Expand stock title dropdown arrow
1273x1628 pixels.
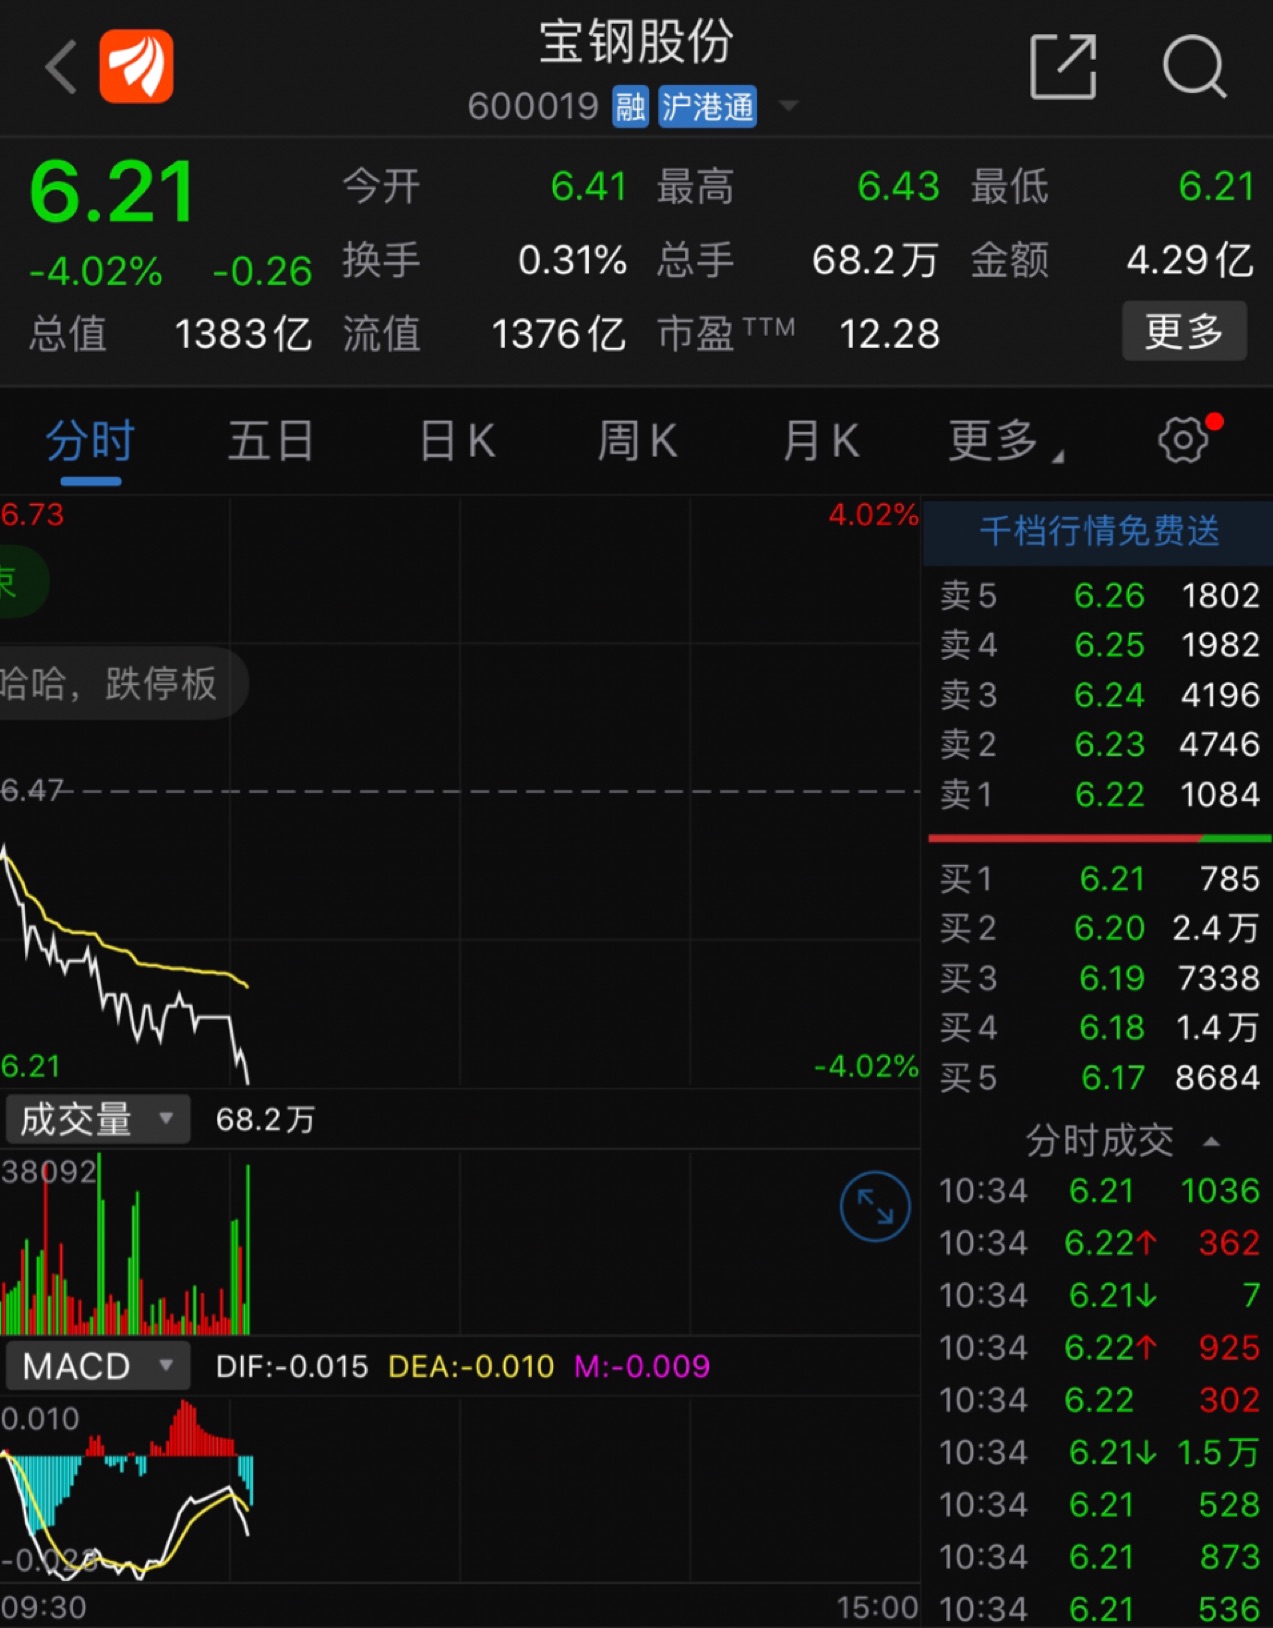coord(788,105)
